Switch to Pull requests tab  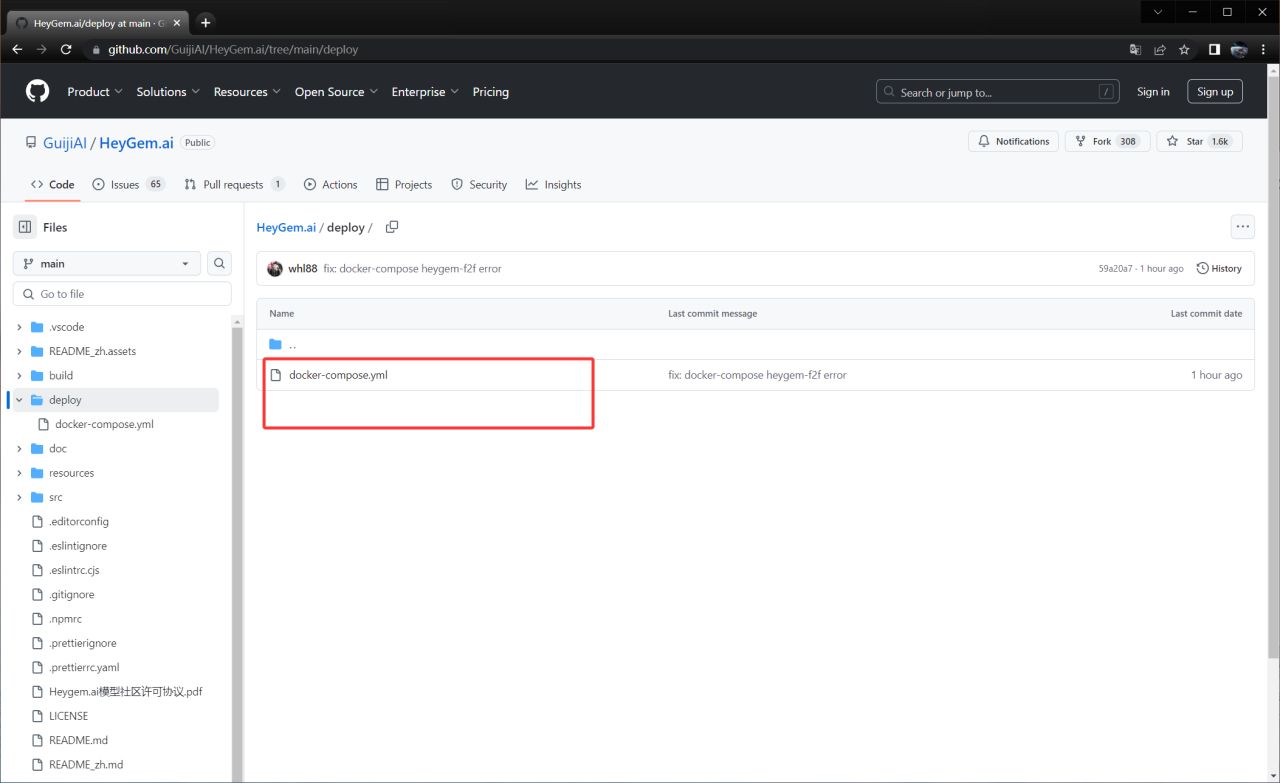point(234,184)
